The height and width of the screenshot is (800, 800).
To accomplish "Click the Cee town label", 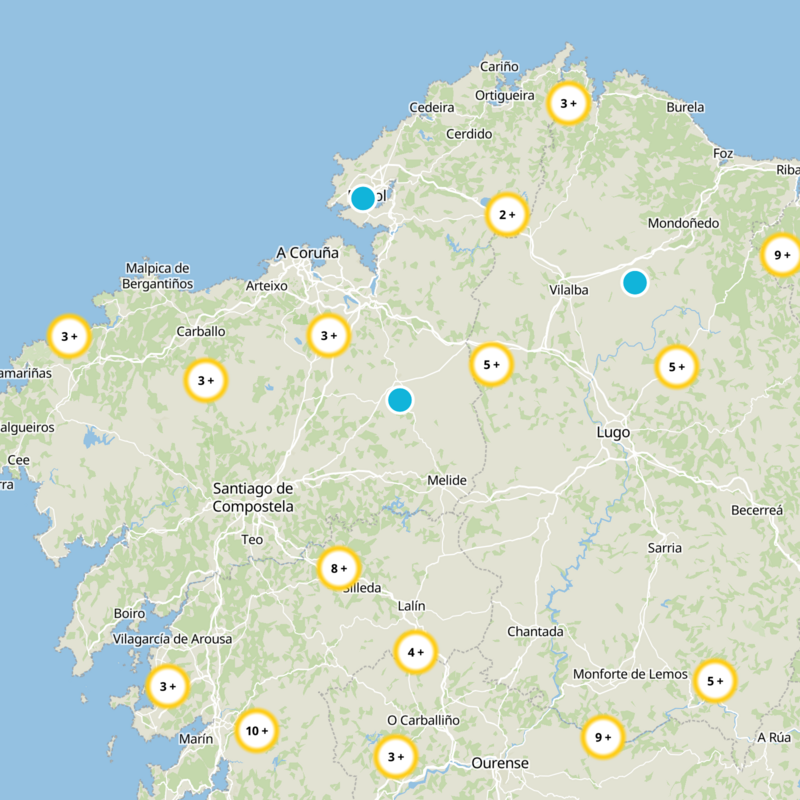I will point(18,460).
